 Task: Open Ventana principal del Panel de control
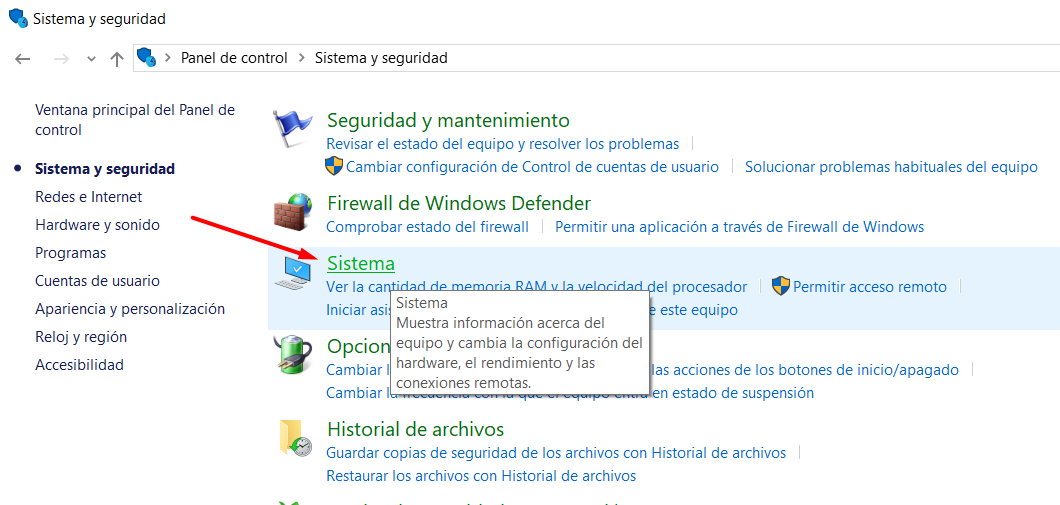135,120
